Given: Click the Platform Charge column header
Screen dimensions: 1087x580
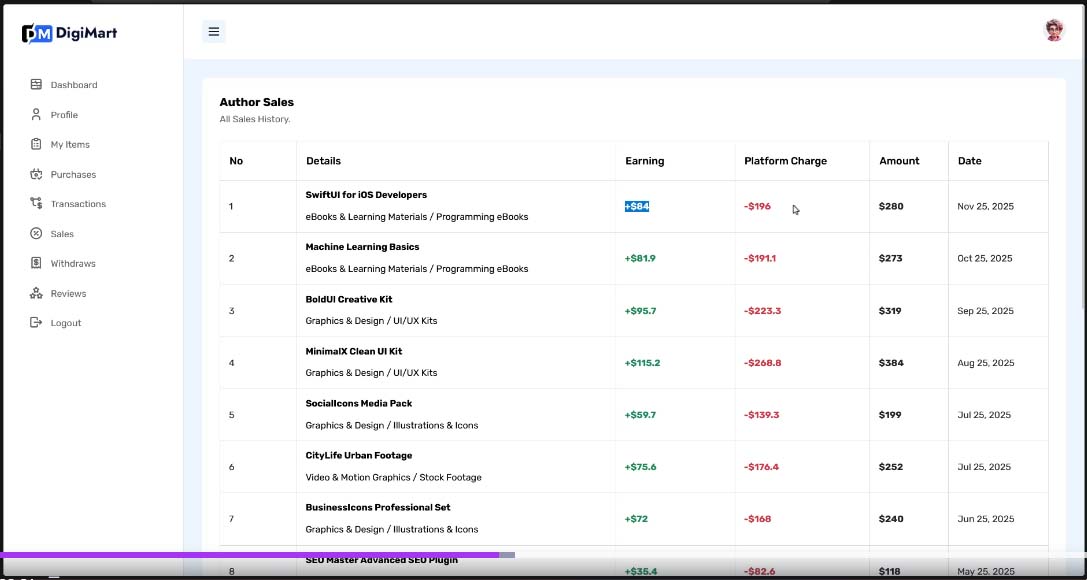Looking at the screenshot, I should [785, 161].
